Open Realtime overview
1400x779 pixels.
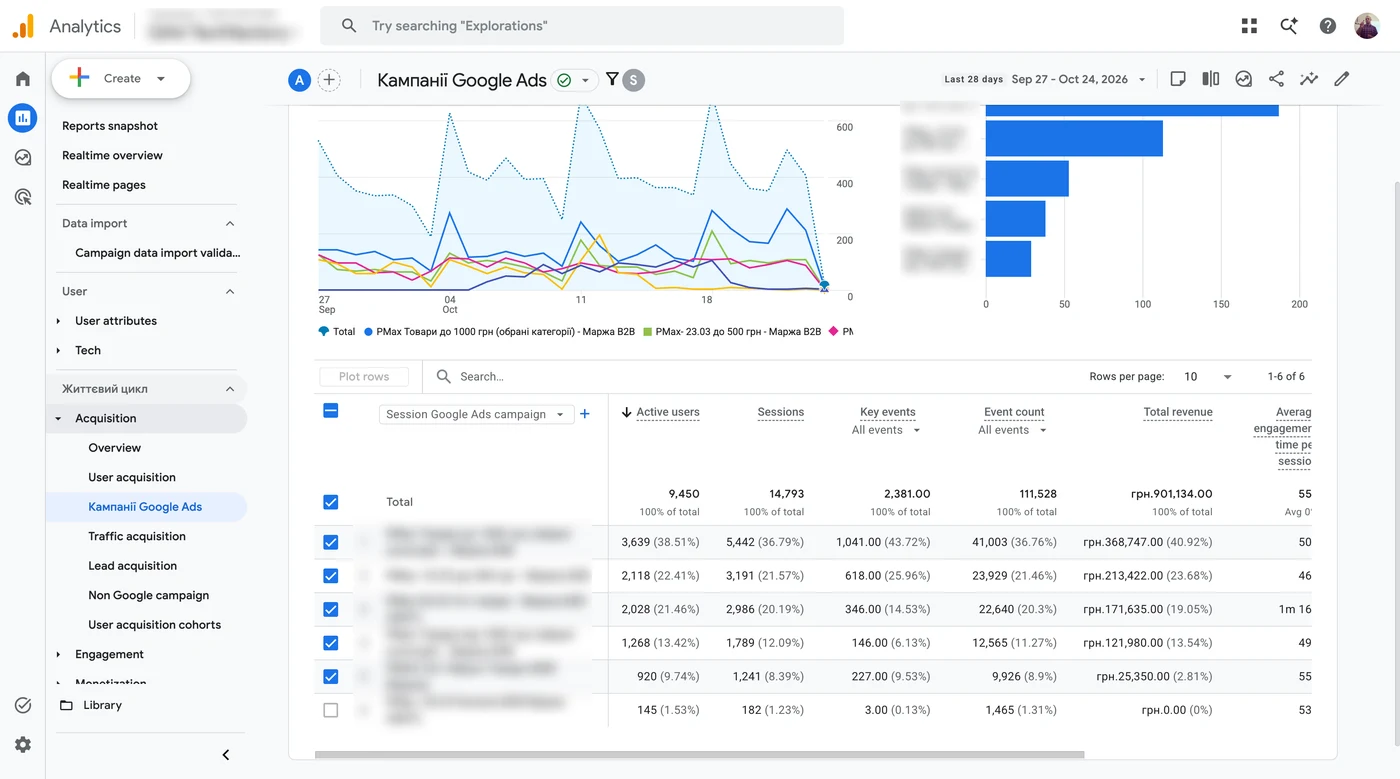[112, 156]
